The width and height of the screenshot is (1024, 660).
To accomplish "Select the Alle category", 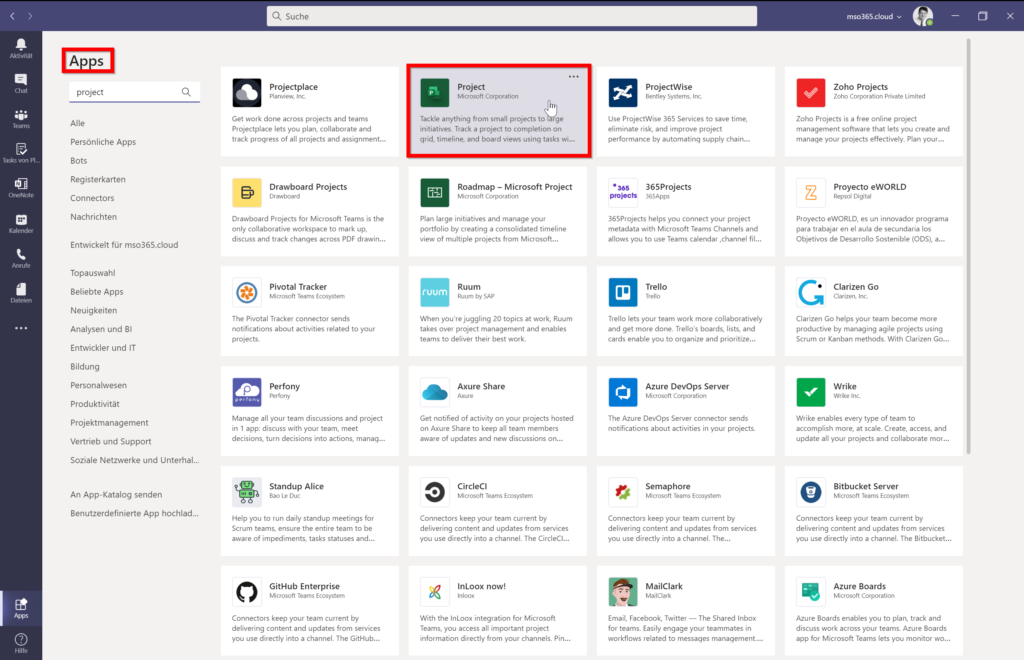I will [x=78, y=123].
